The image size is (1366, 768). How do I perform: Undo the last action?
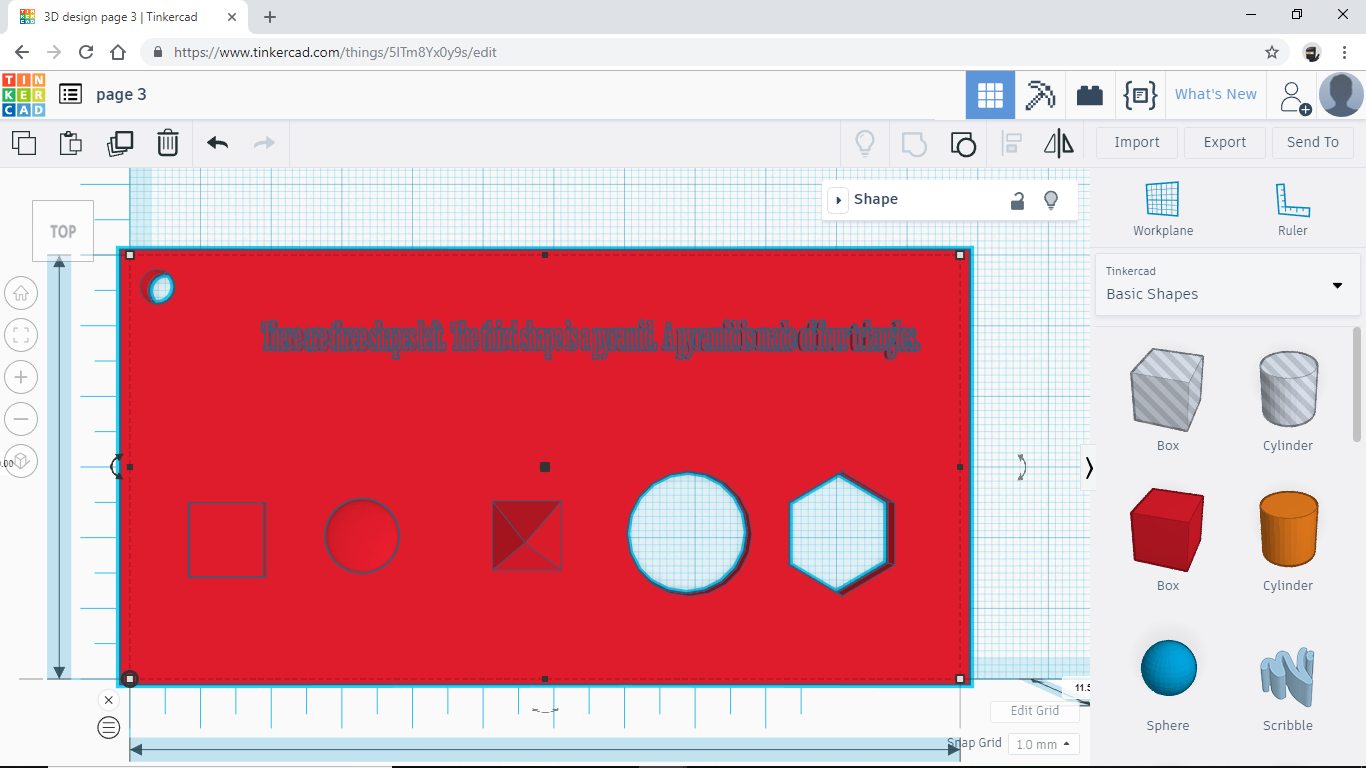tap(218, 143)
